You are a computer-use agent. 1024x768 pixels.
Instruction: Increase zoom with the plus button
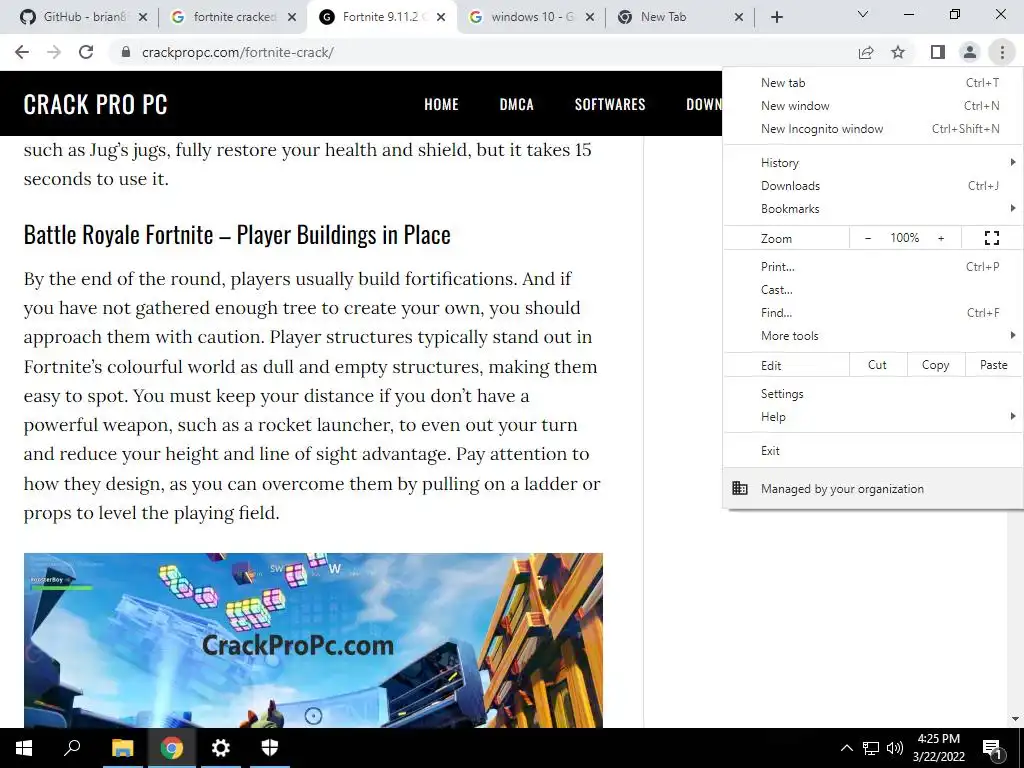click(x=941, y=238)
